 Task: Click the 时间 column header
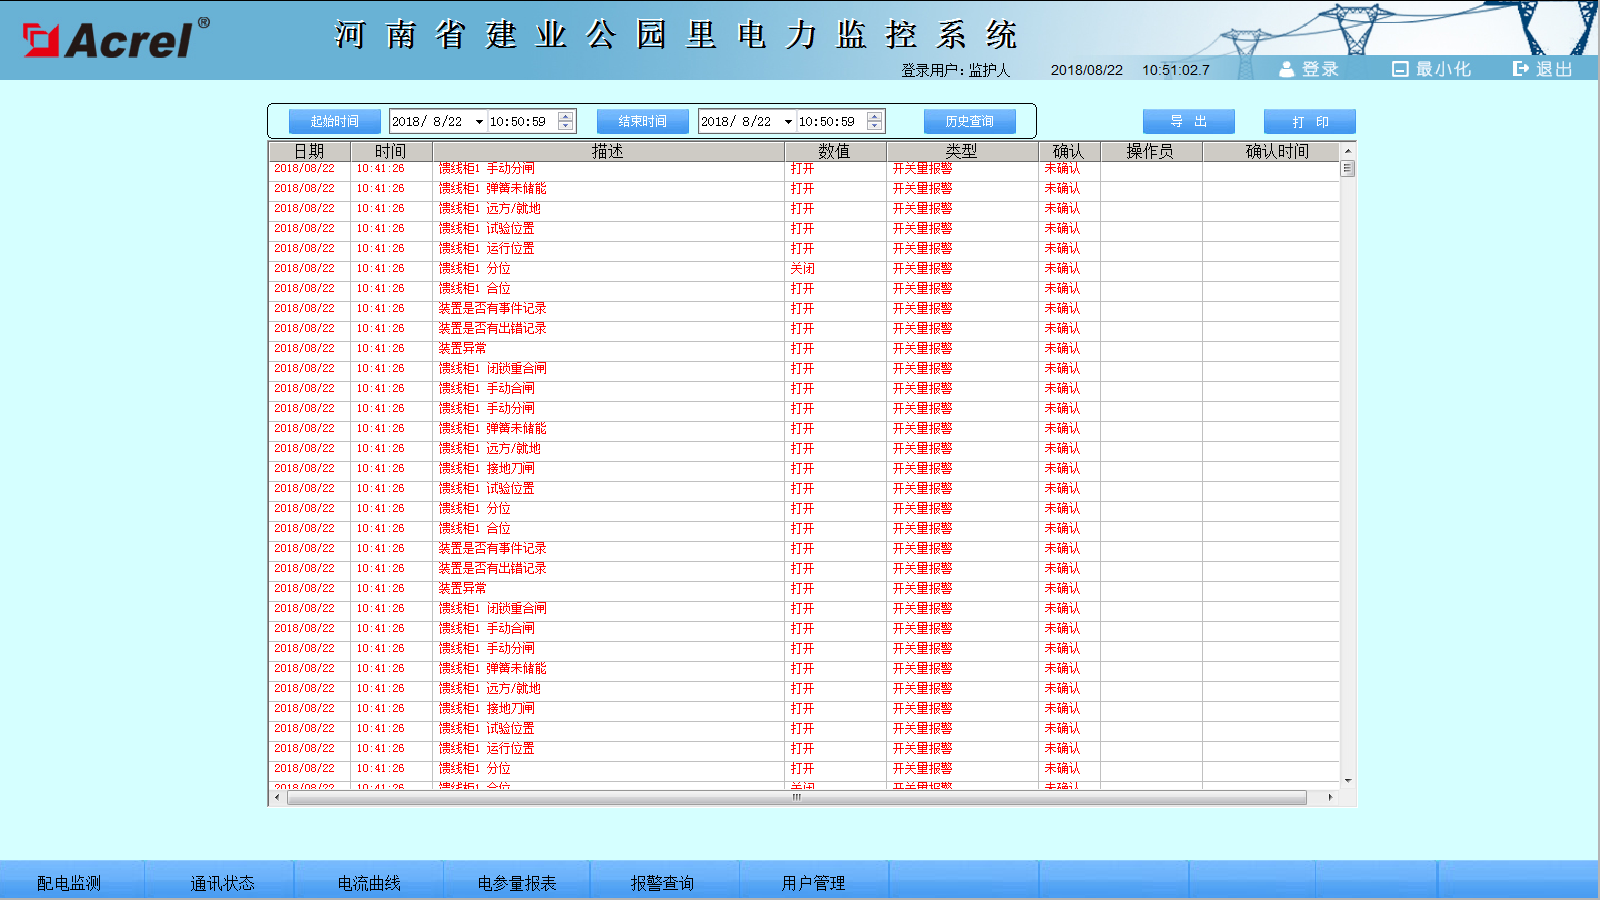point(391,151)
